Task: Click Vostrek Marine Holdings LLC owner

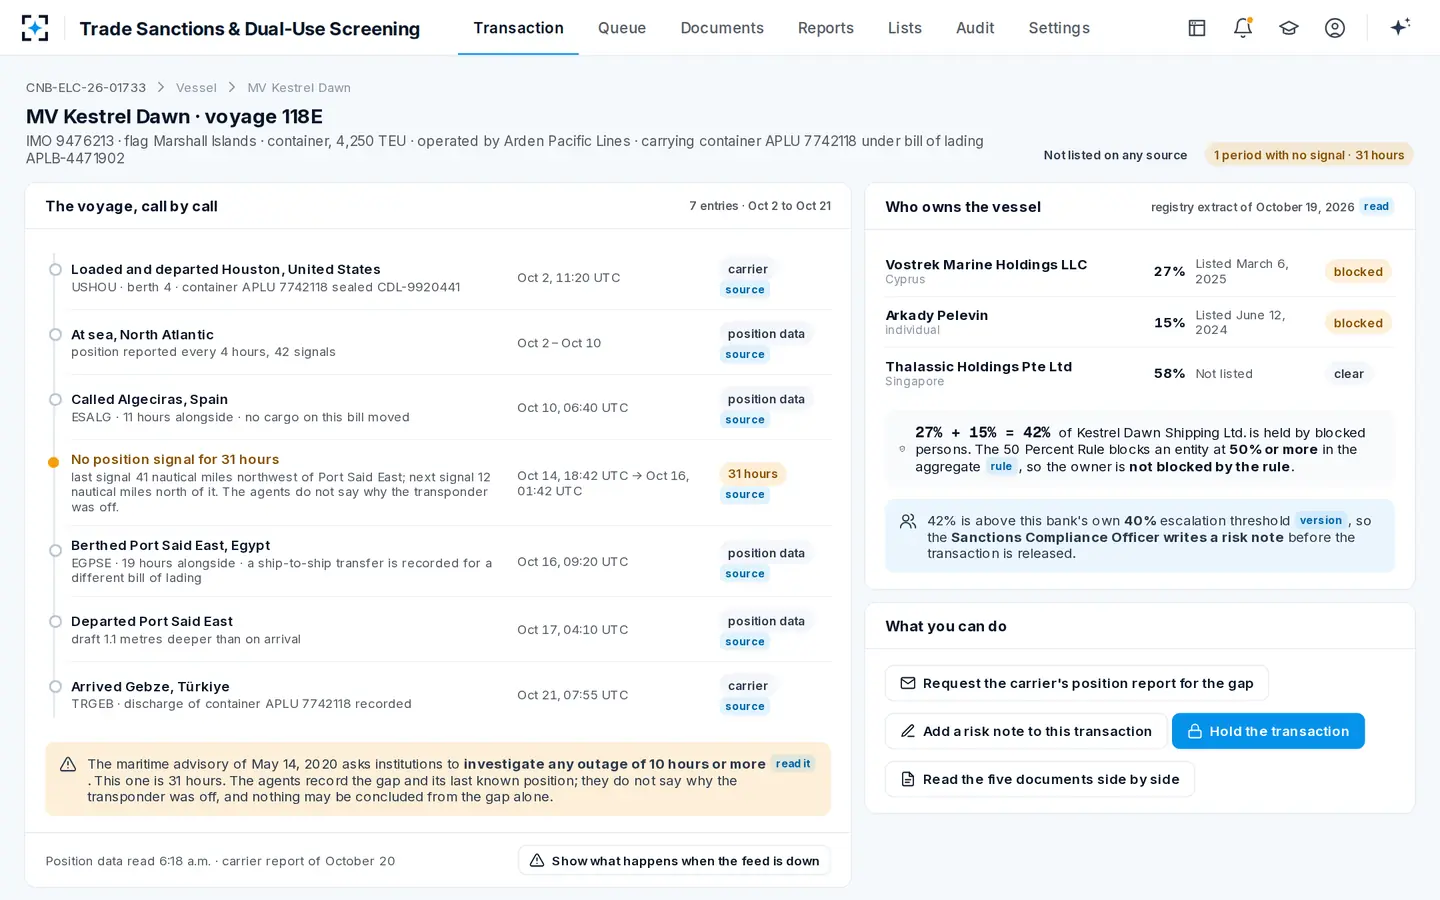Action: tap(986, 265)
